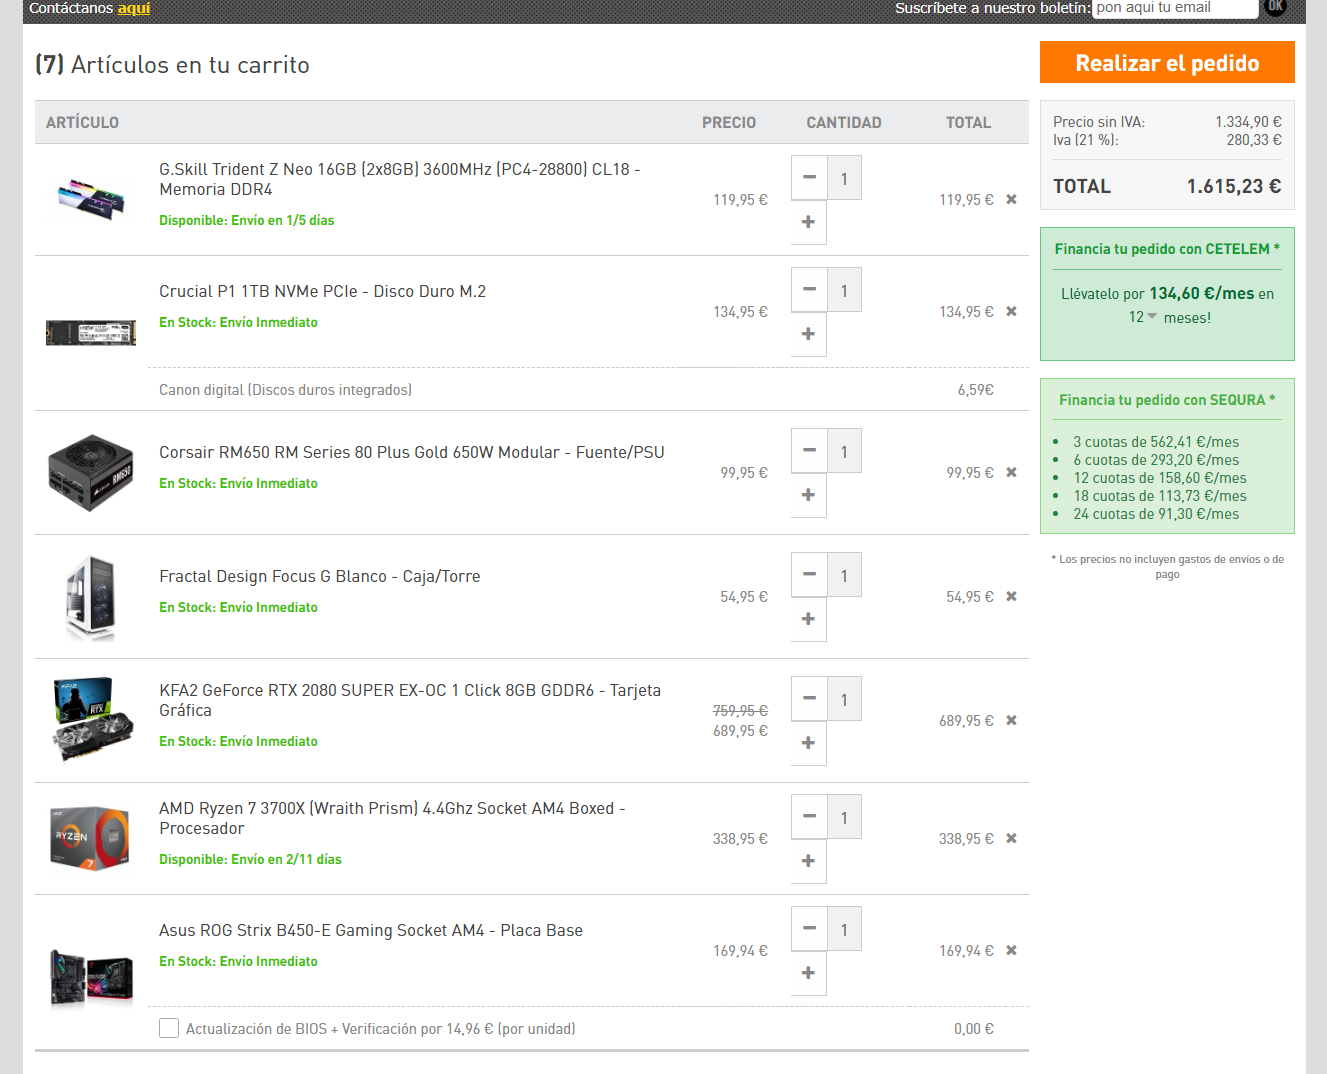View Crucial P1 SSD thumbnail image
Image resolution: width=1327 pixels, height=1074 pixels.
(91, 333)
